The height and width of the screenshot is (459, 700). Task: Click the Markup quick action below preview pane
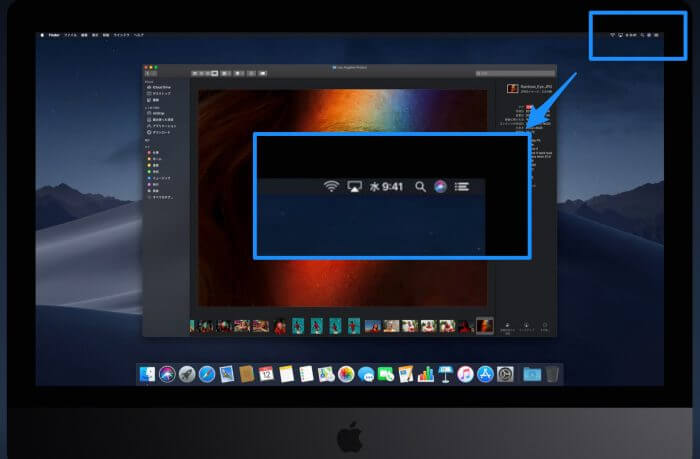click(x=526, y=327)
